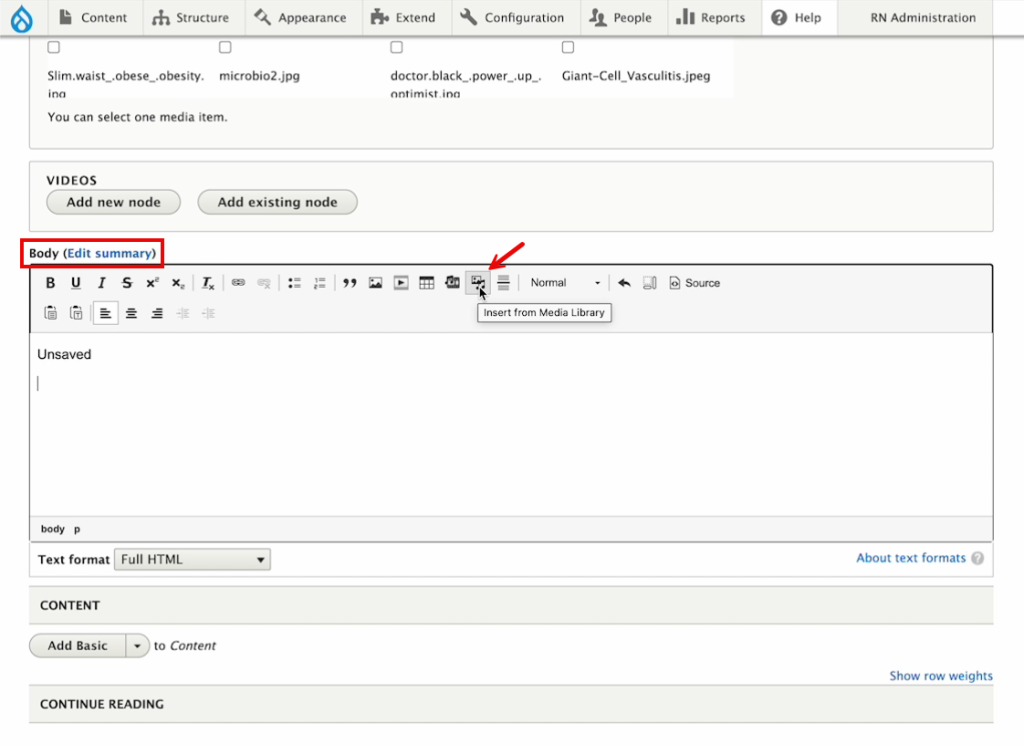Open the Configuration menu item

(x=513, y=17)
